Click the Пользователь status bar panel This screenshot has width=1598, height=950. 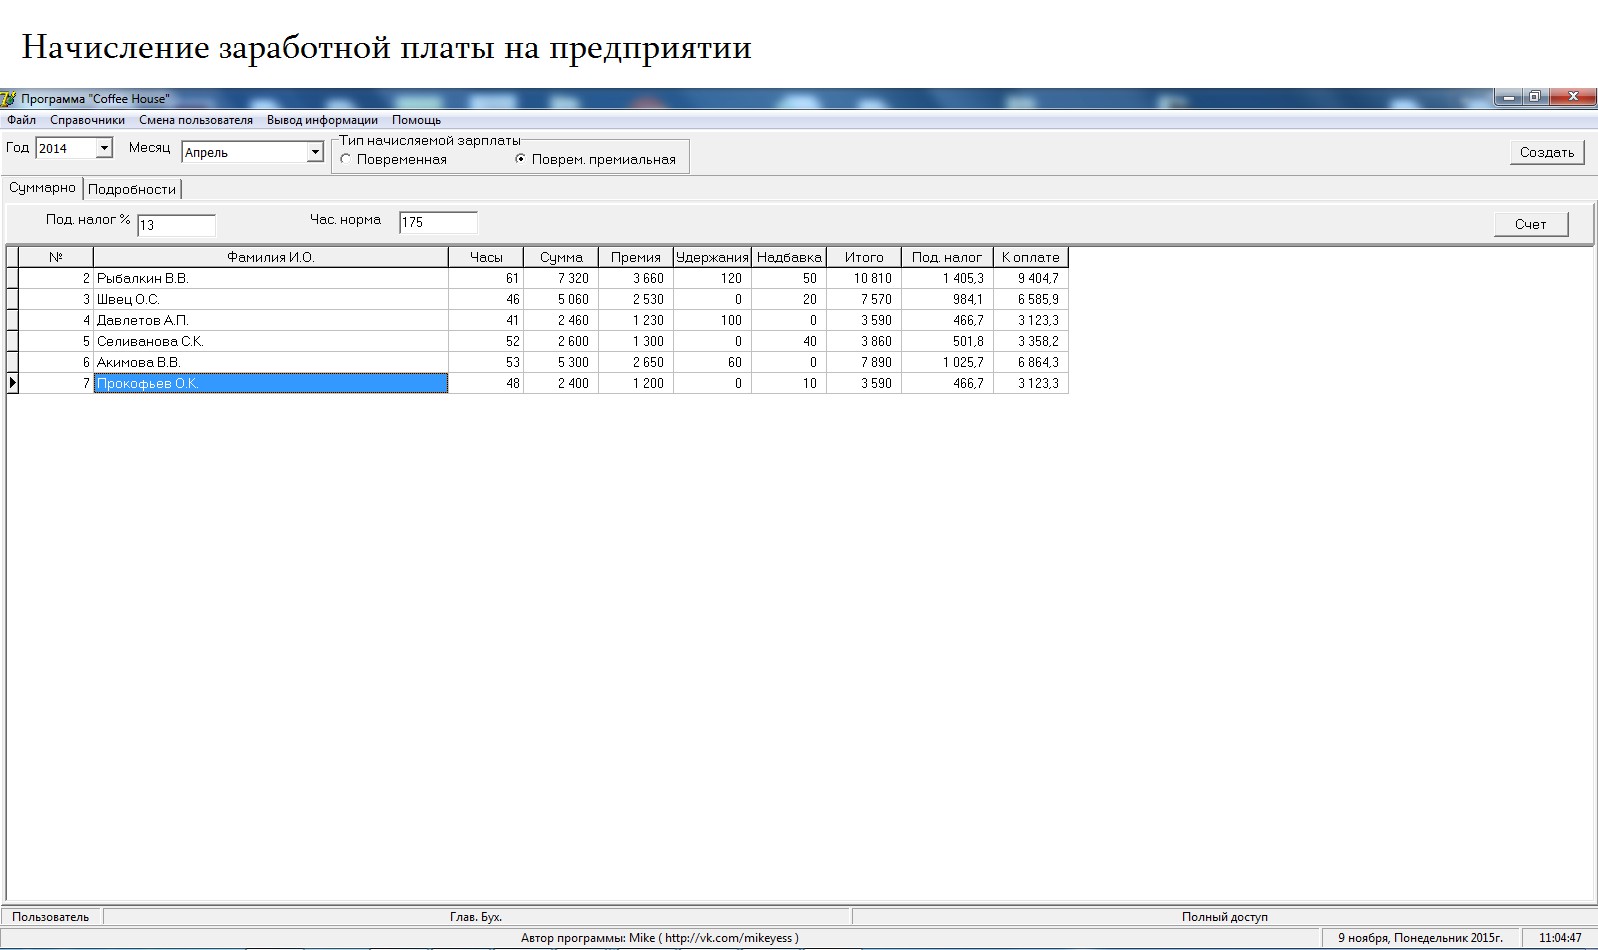click(51, 917)
